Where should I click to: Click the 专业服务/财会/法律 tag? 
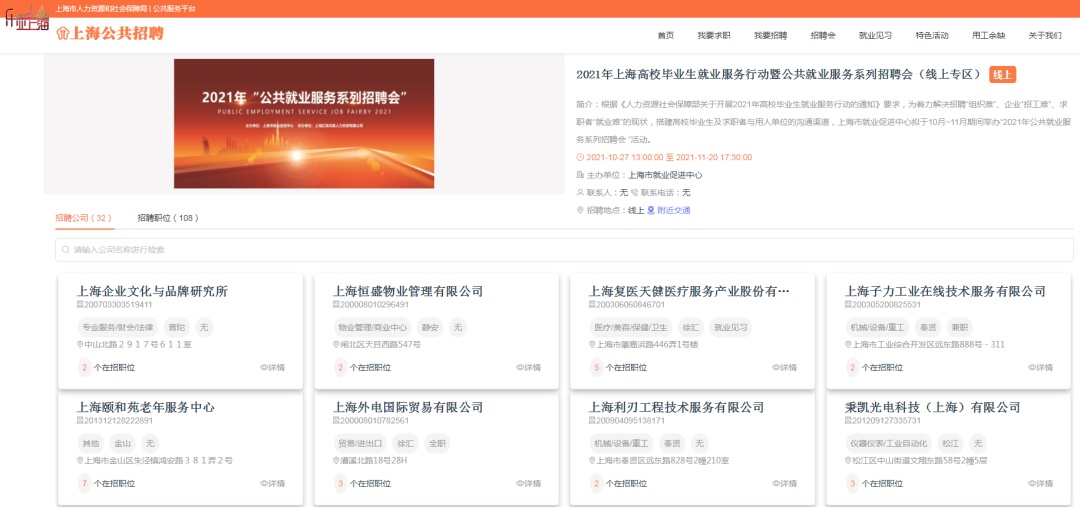[x=118, y=327]
